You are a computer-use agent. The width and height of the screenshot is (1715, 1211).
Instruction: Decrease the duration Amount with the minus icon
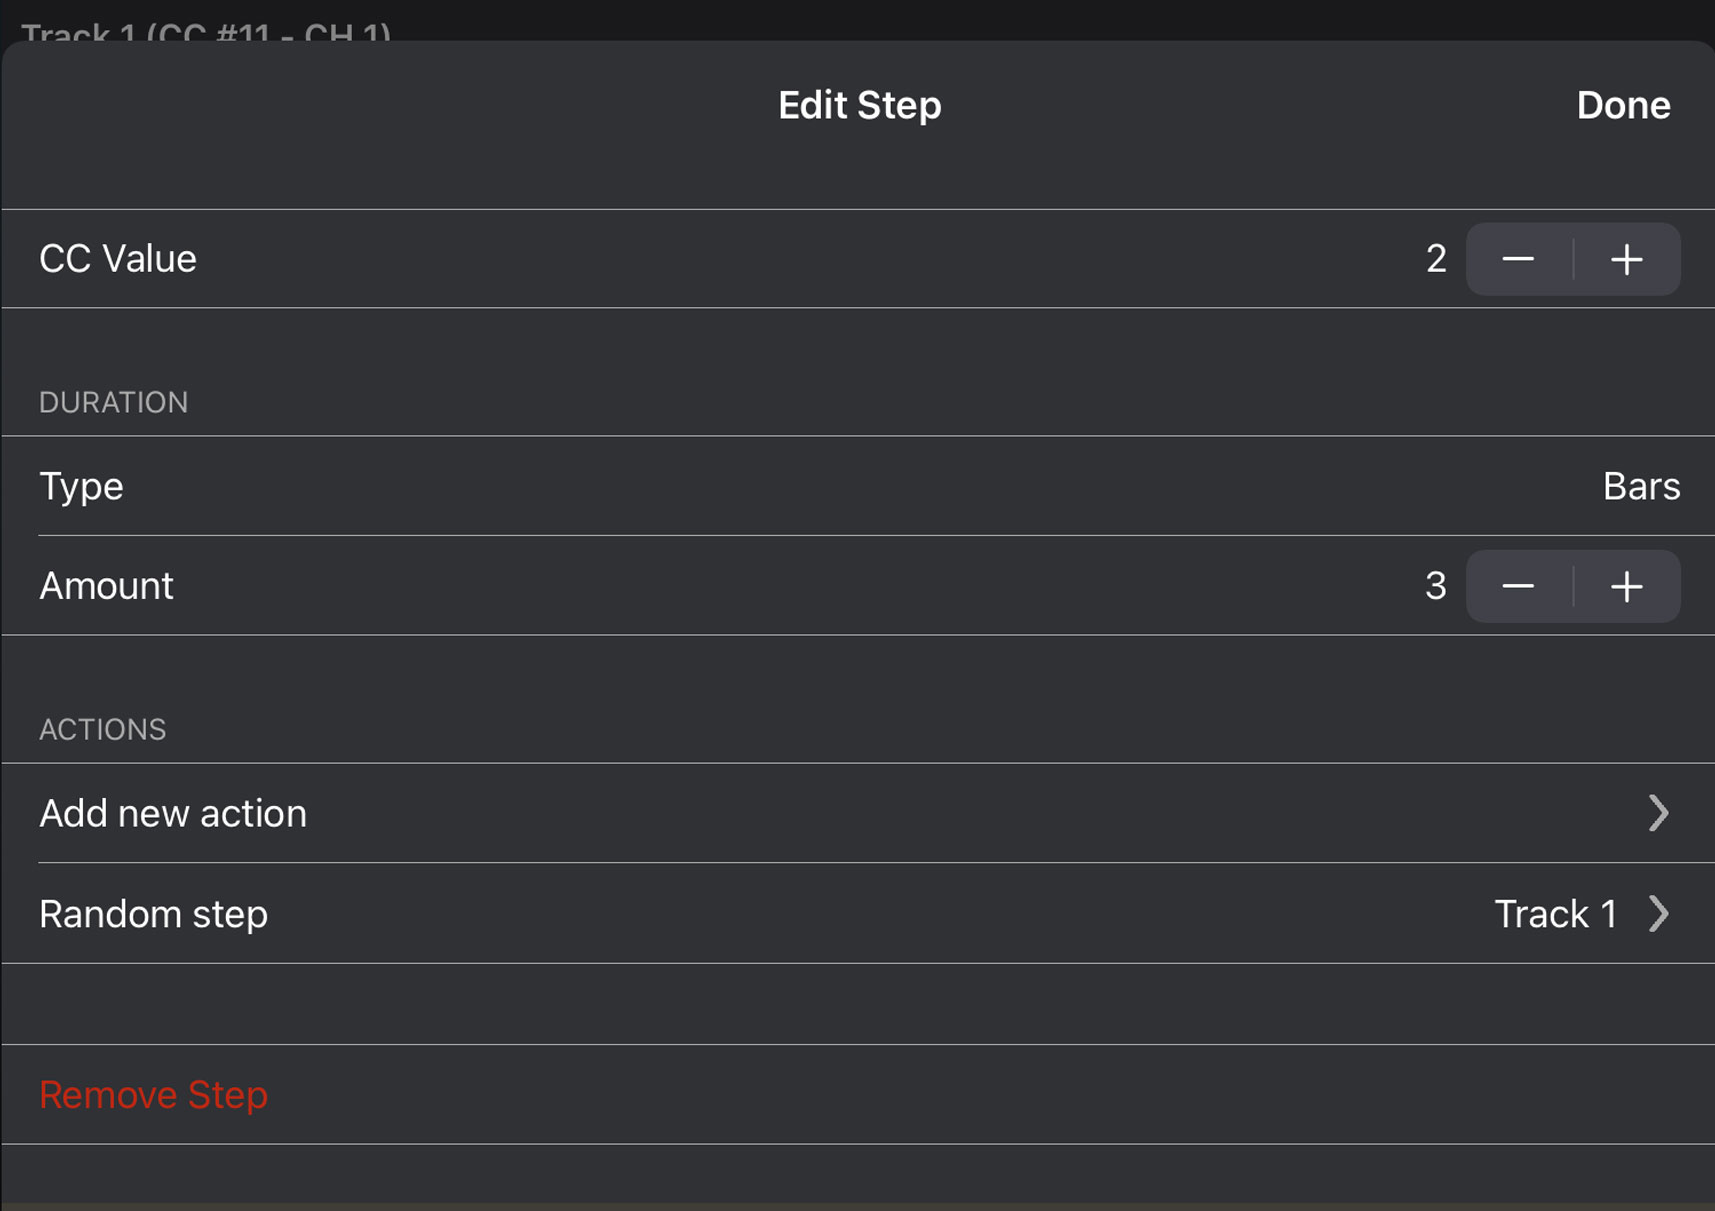pyautogui.click(x=1518, y=586)
